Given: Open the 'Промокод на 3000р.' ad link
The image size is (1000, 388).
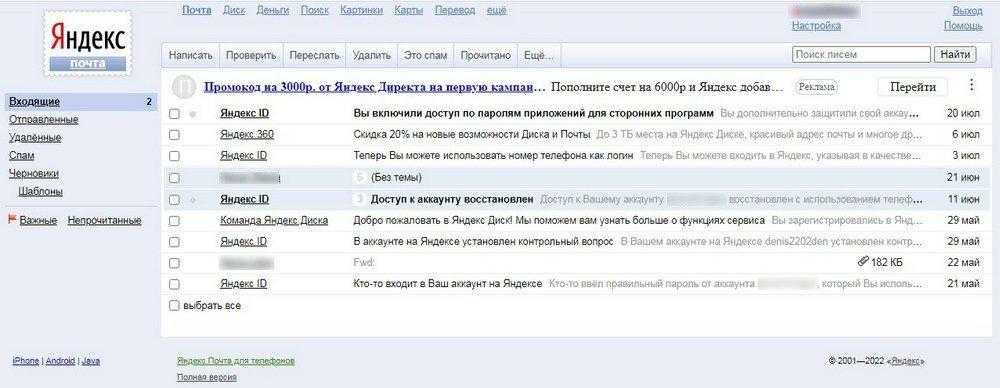Looking at the screenshot, I should [374, 87].
